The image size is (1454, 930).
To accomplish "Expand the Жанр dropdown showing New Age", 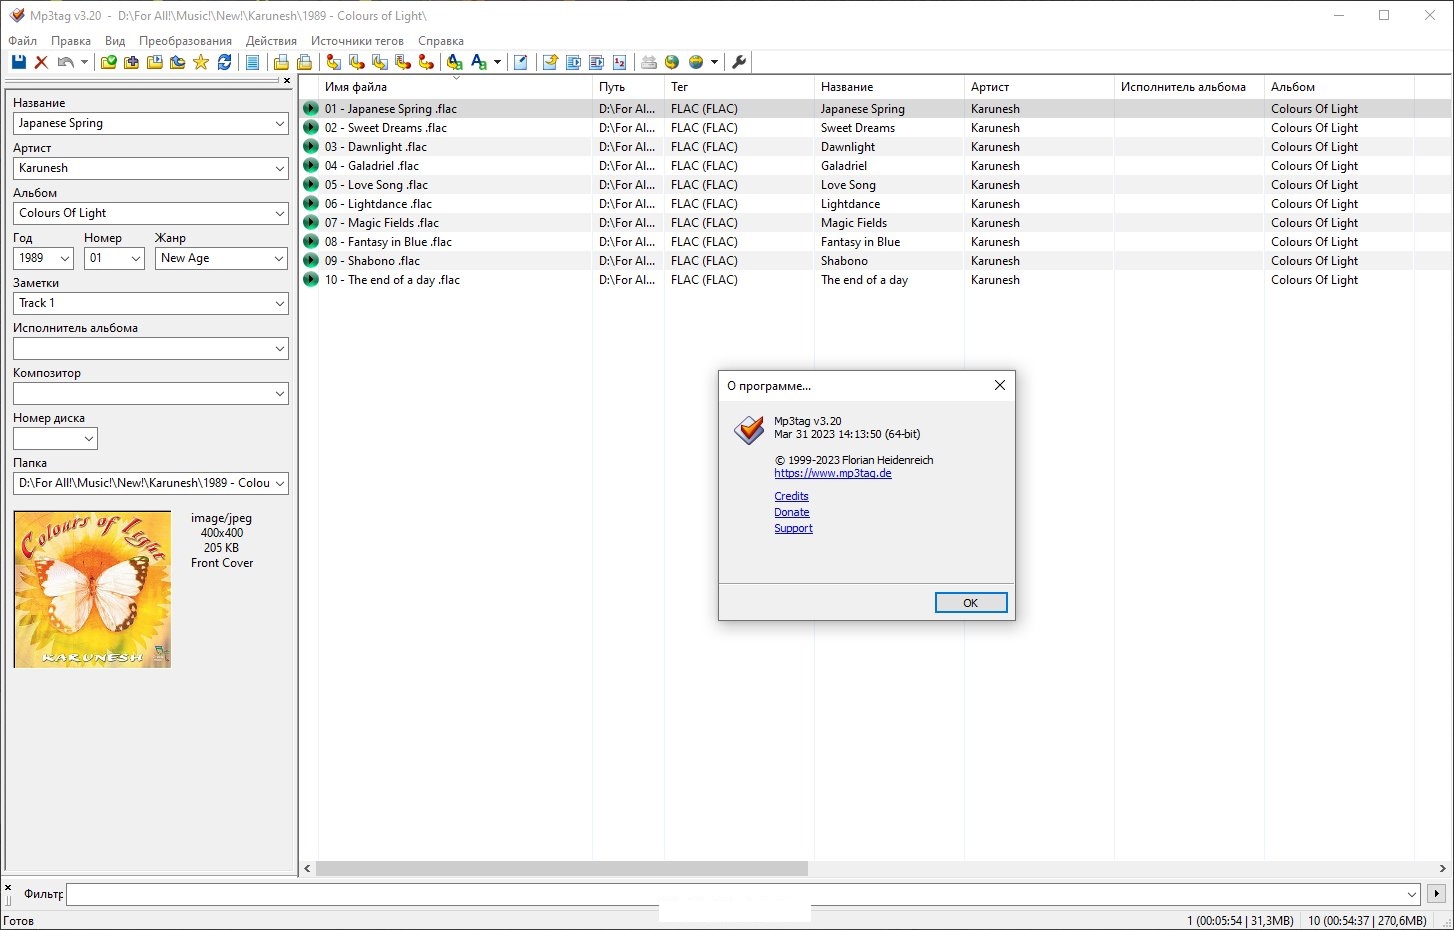I will pos(279,258).
